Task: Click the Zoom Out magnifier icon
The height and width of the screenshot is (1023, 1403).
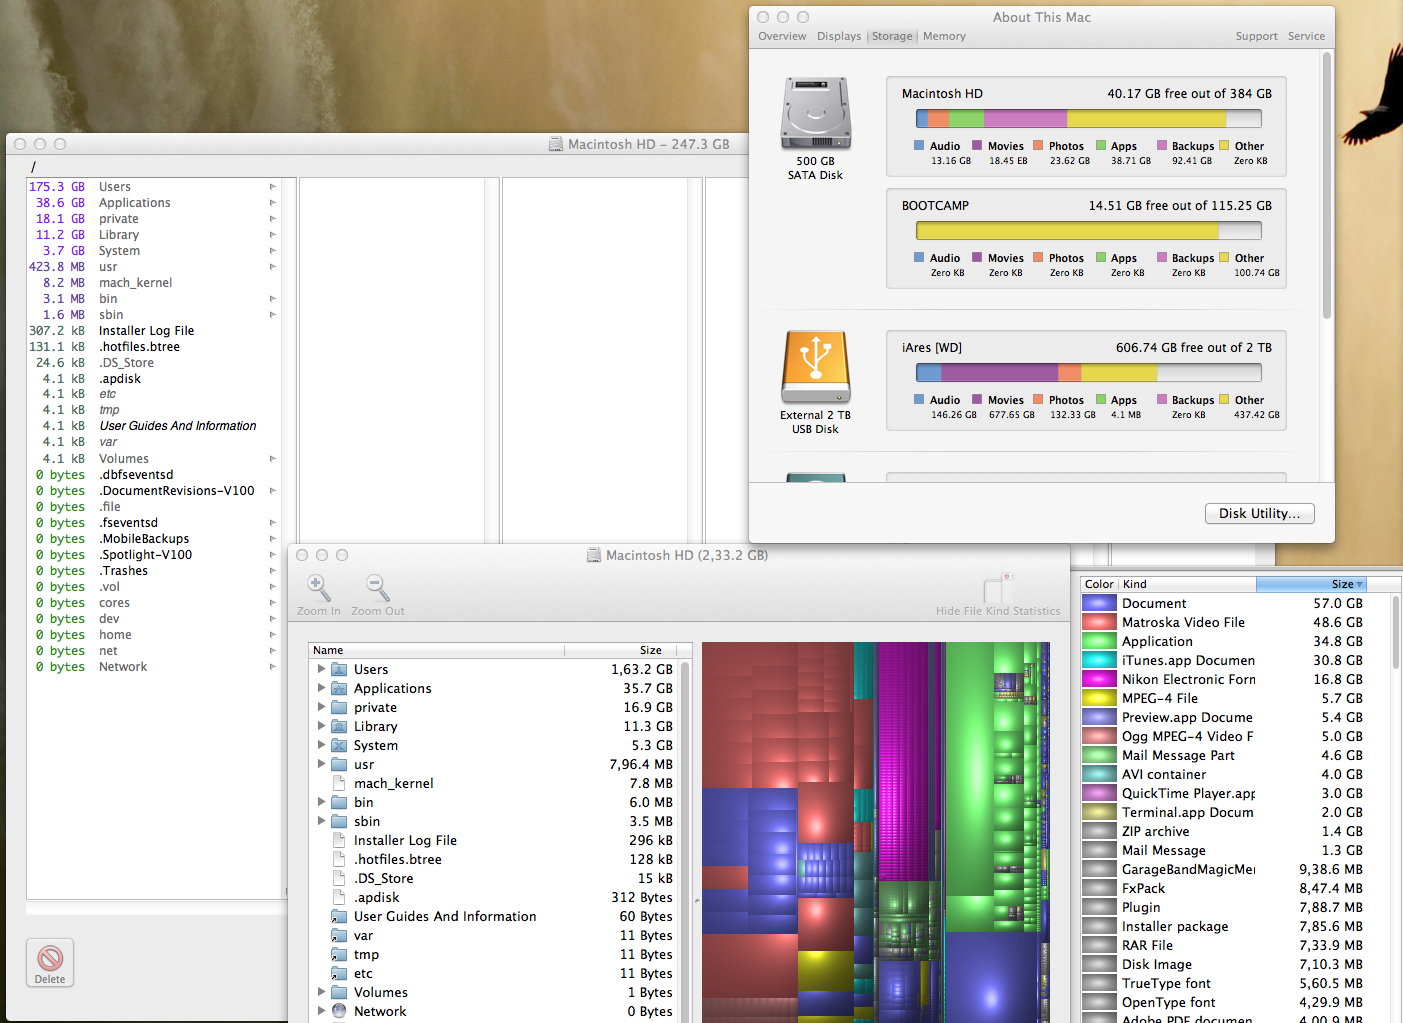Action: [x=377, y=588]
